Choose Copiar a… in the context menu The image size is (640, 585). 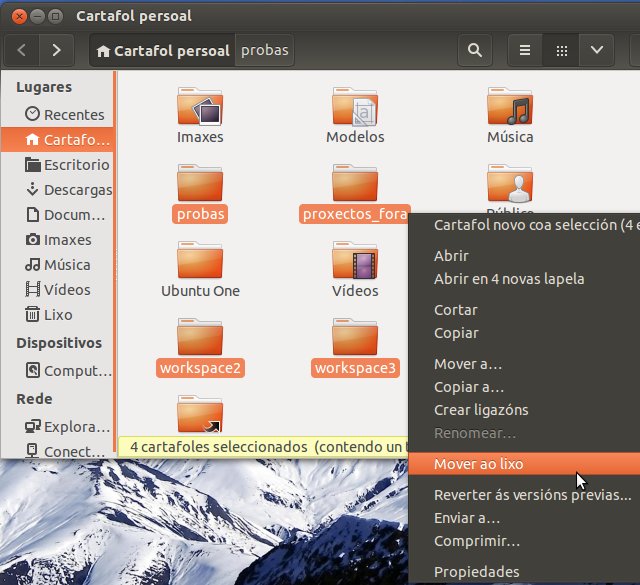point(524,387)
